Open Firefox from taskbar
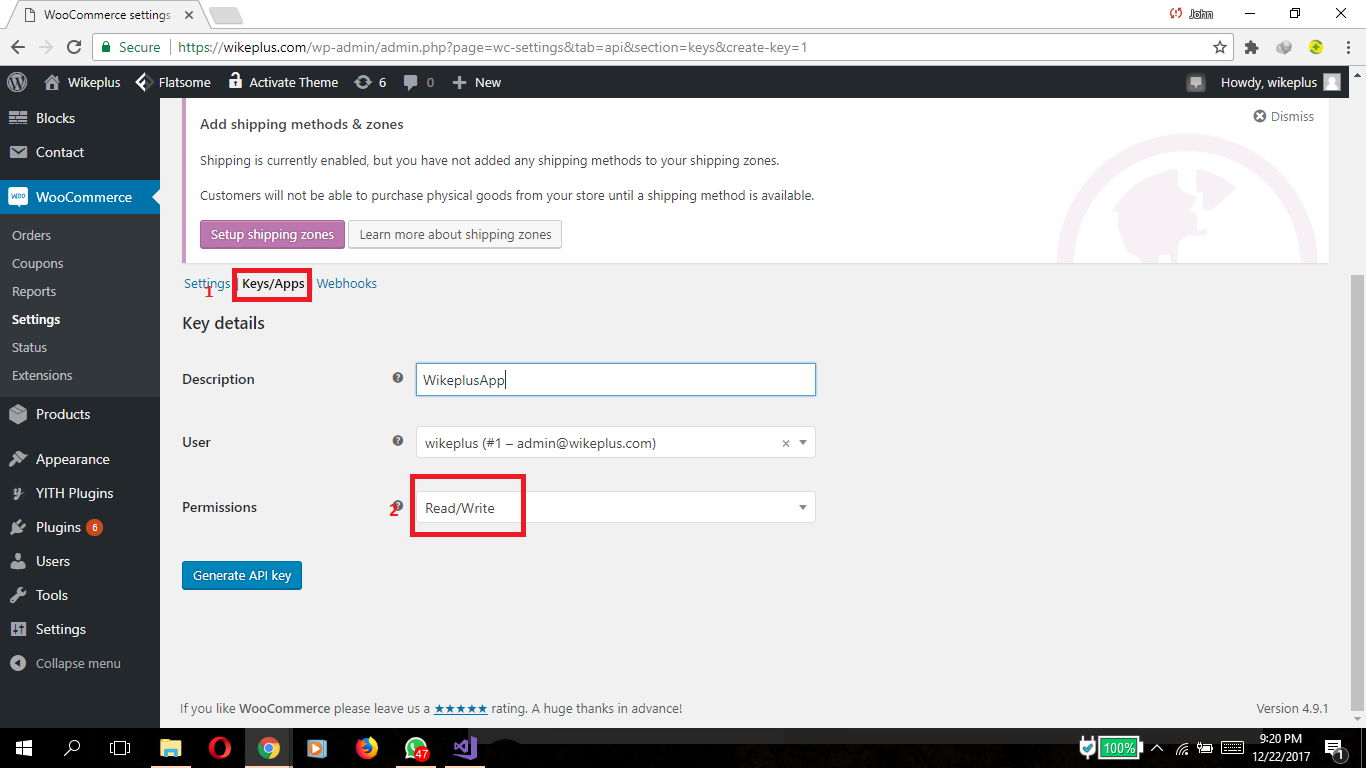1366x768 pixels. (x=367, y=748)
